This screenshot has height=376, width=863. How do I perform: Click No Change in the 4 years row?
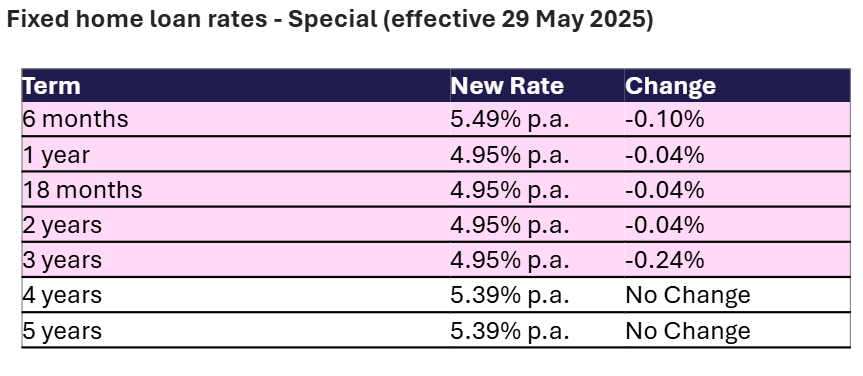pyautogui.click(x=688, y=296)
